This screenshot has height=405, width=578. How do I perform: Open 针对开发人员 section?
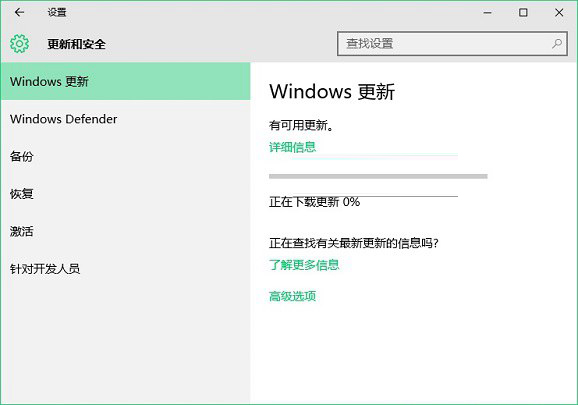click(126, 269)
